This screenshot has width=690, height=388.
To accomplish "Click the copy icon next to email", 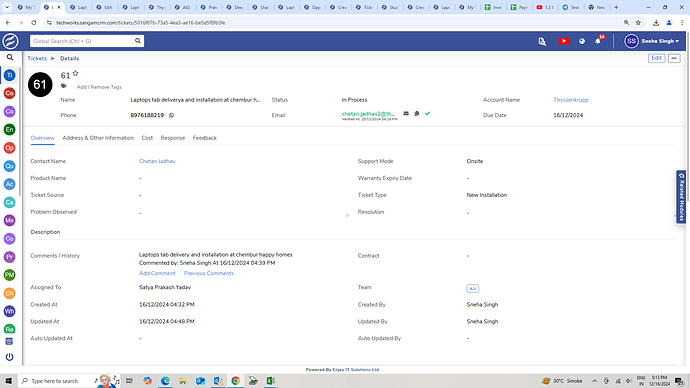I will (417, 113).
